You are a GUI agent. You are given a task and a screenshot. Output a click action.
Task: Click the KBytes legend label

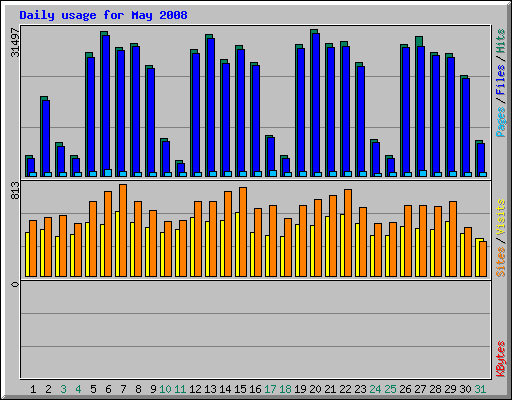pyautogui.click(x=500, y=359)
